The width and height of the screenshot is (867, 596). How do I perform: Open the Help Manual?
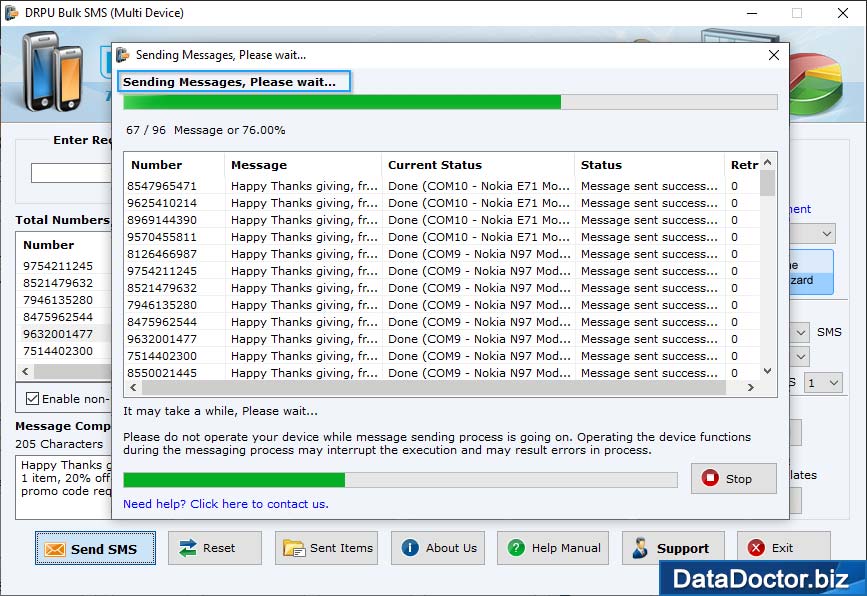point(553,548)
